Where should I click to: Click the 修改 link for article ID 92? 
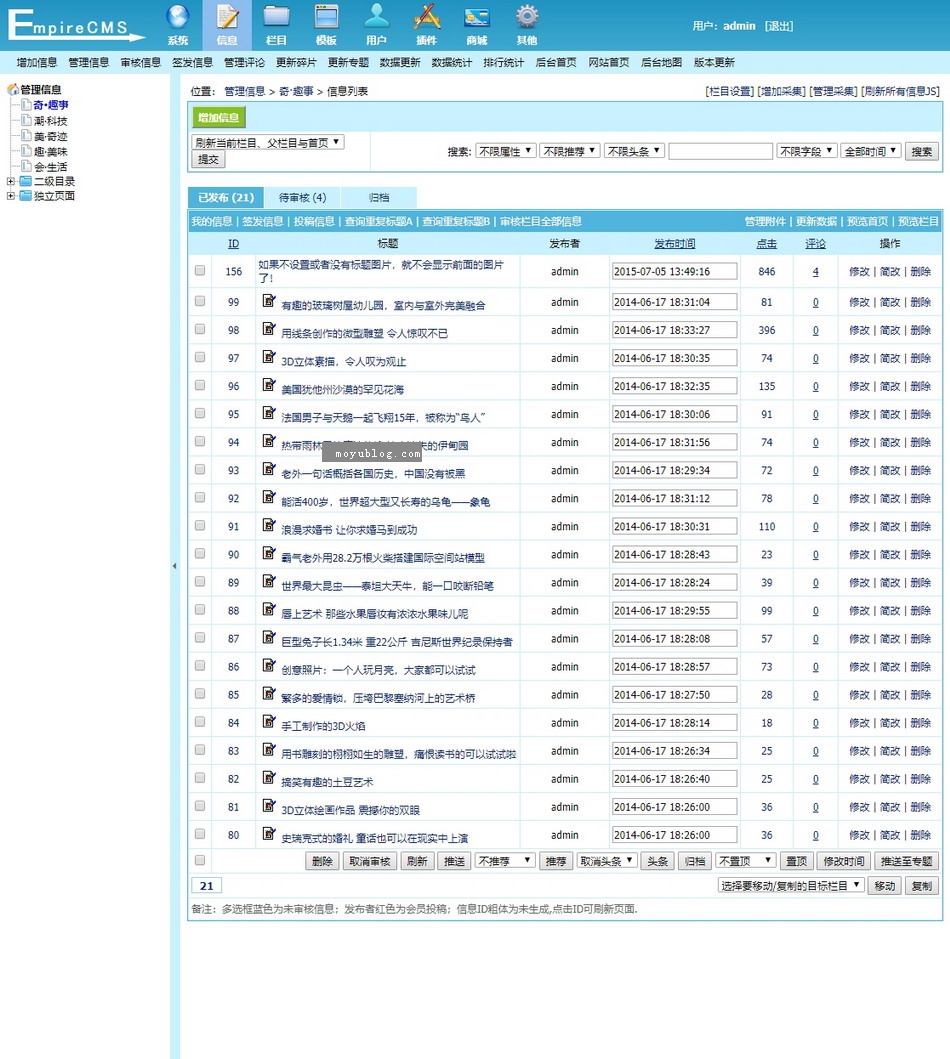[859, 498]
